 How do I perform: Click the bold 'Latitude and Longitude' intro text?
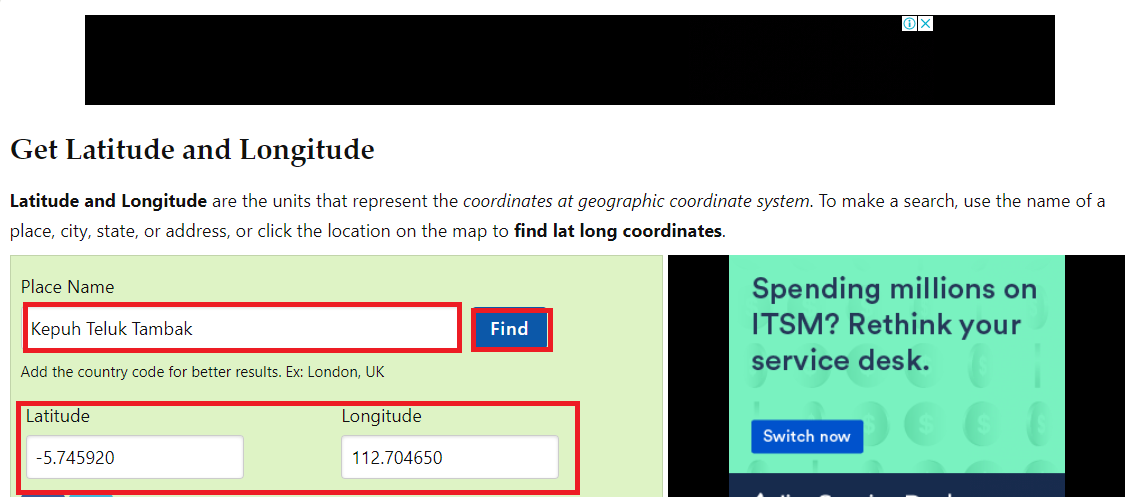tap(108, 201)
